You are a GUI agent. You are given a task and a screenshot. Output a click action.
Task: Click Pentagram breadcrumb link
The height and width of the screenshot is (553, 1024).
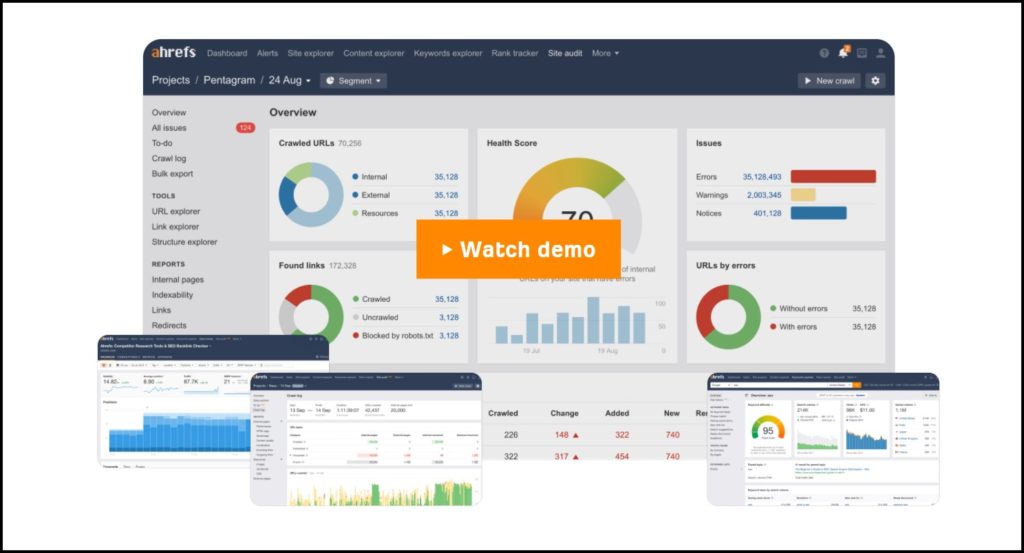pos(229,80)
